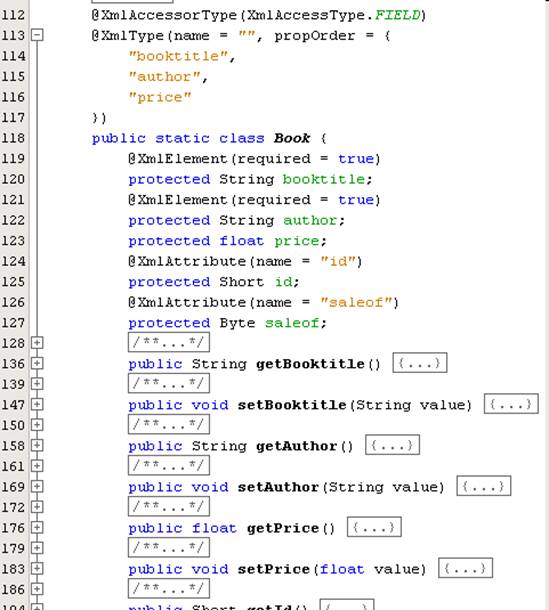Open collapsed body of setBooktitle method
Screen dimensions: 549x610
click(511, 404)
